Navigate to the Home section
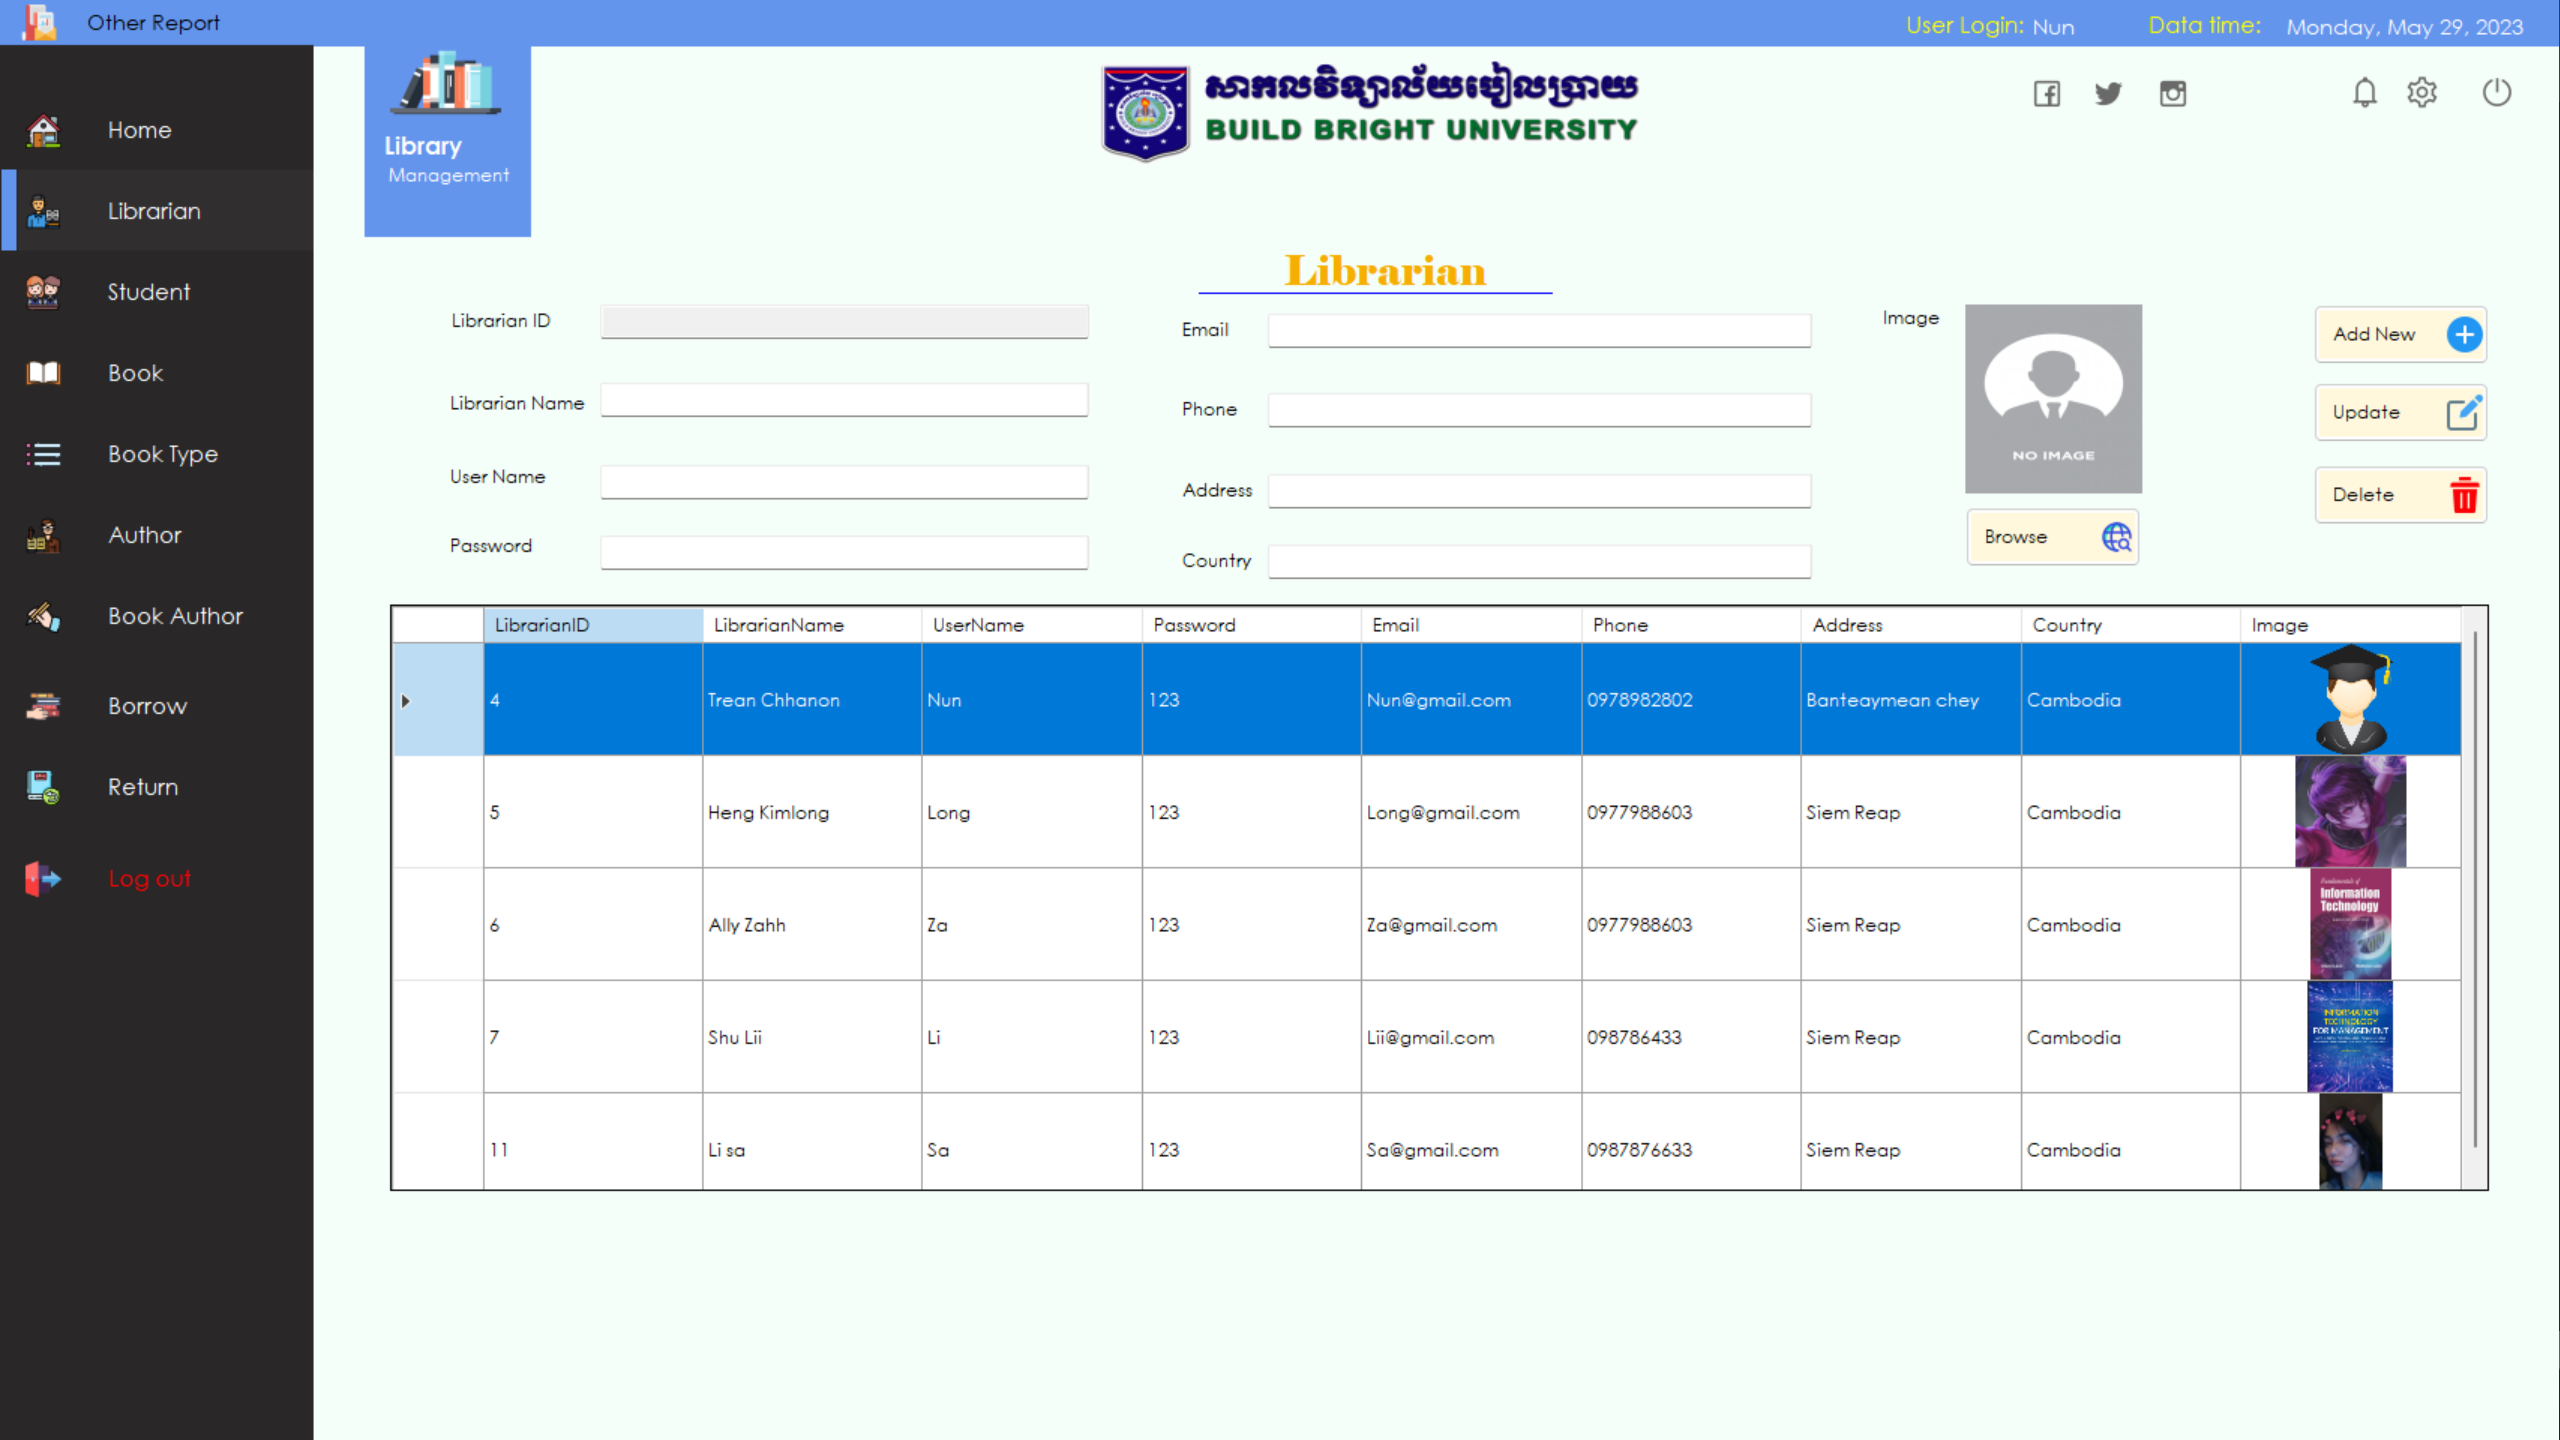 coord(139,129)
